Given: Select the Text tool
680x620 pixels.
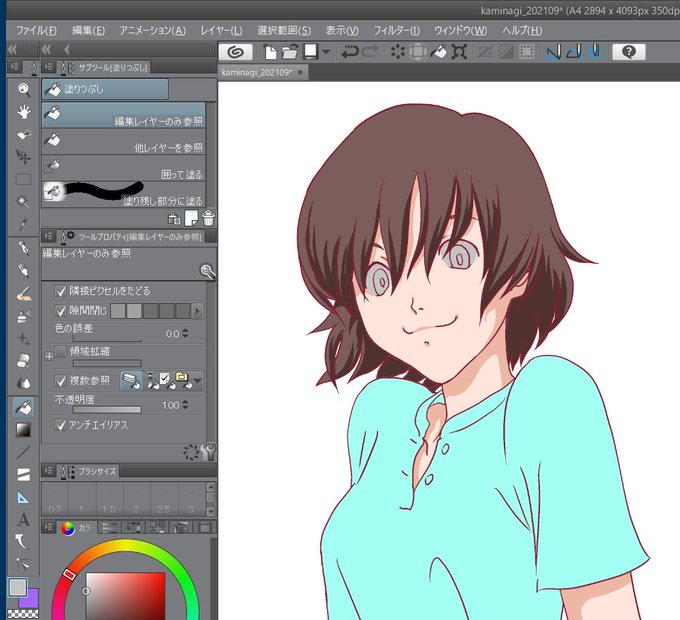Looking at the screenshot, I should (x=23, y=519).
